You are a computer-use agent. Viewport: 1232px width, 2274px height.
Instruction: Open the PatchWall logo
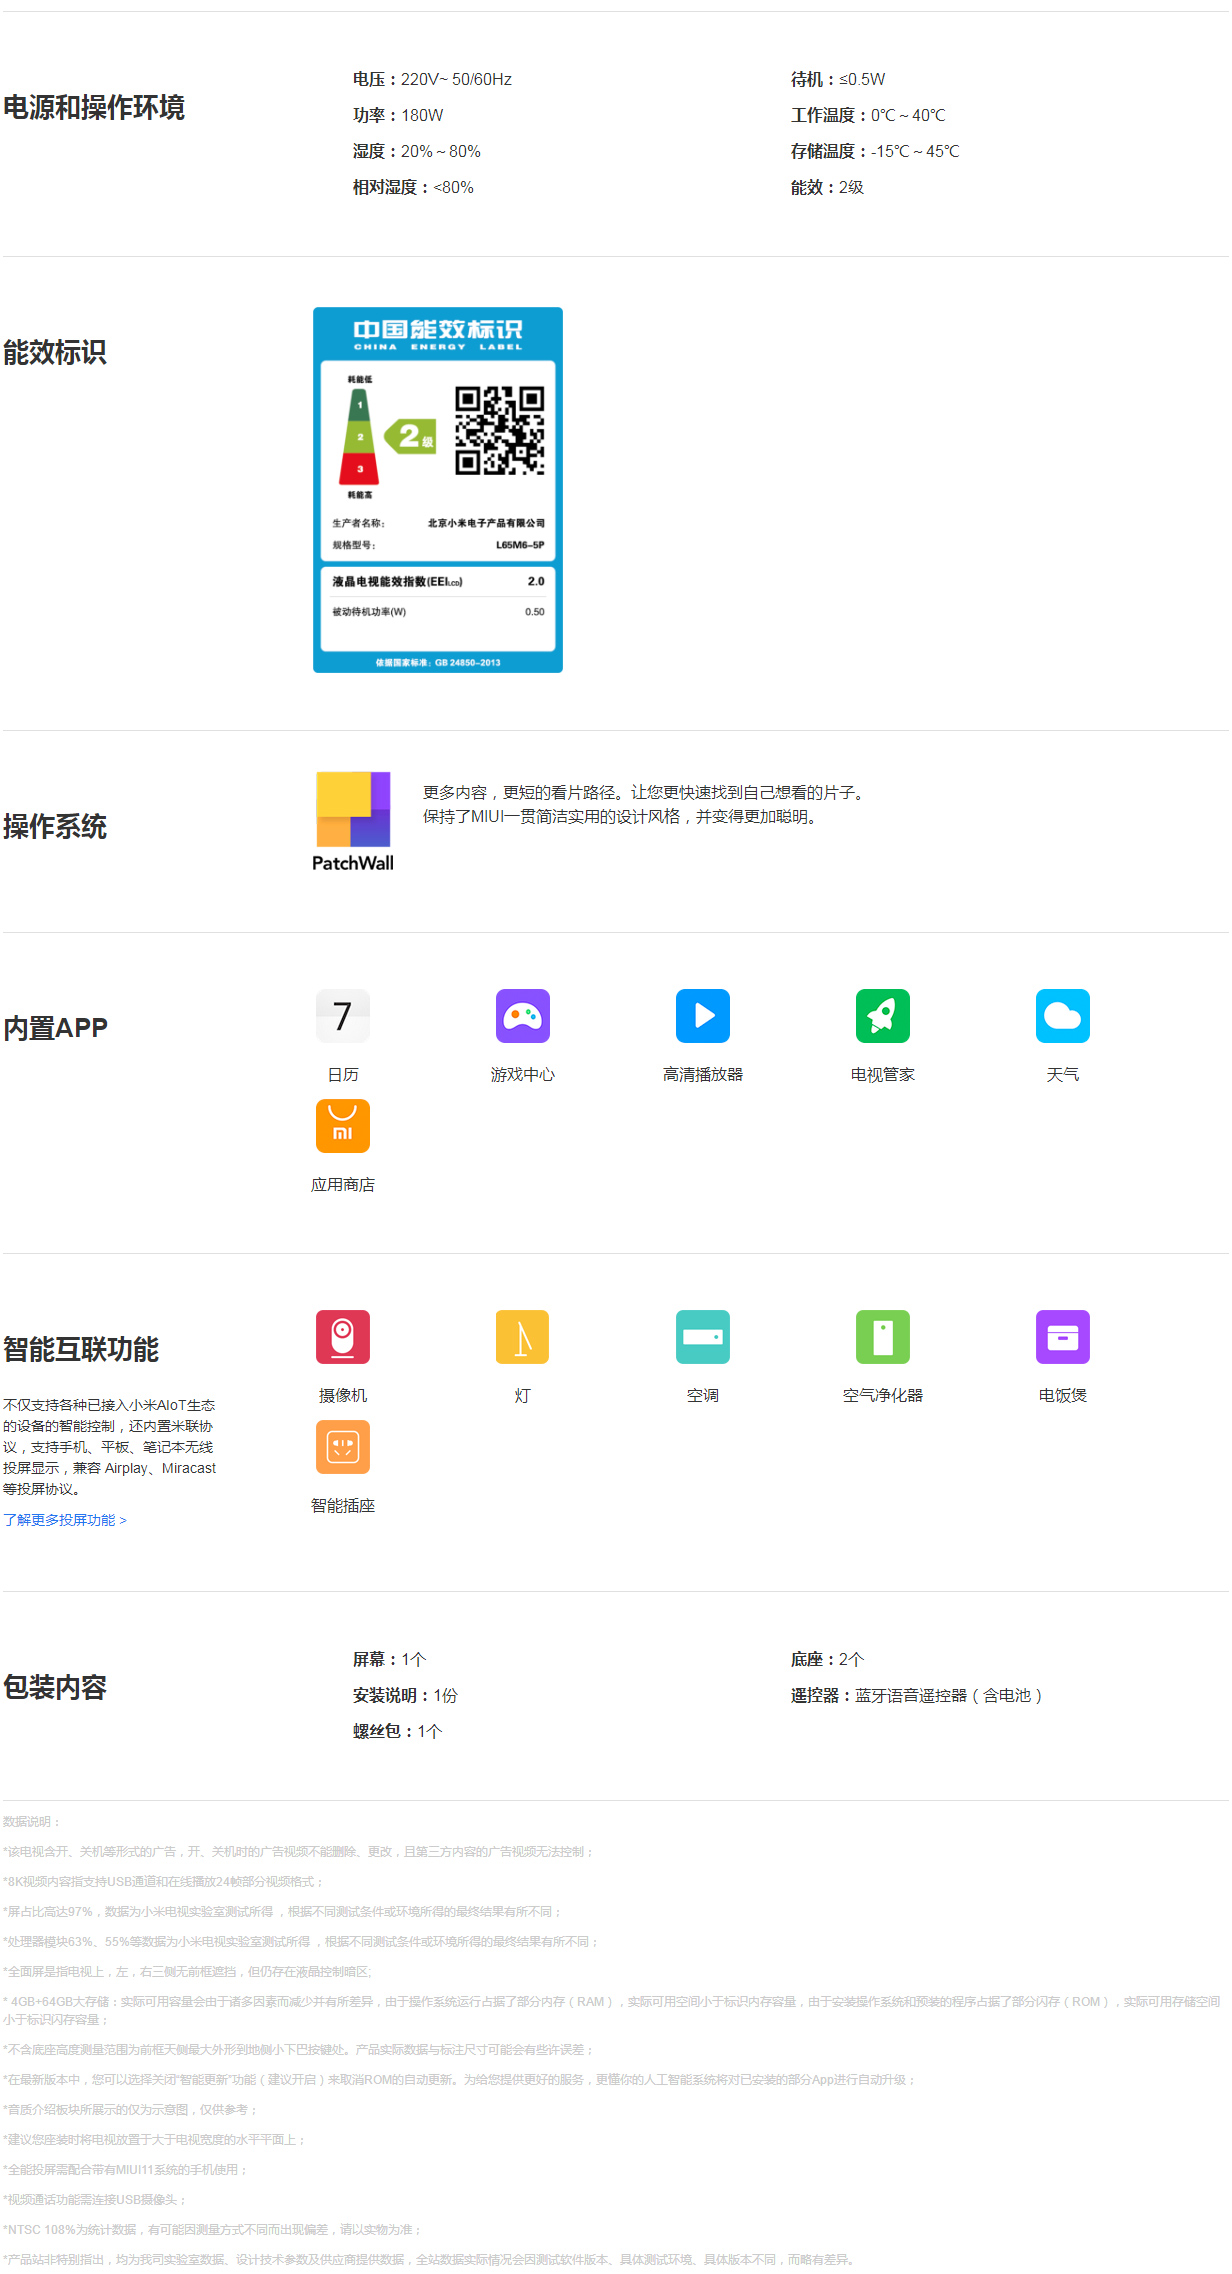(x=353, y=821)
